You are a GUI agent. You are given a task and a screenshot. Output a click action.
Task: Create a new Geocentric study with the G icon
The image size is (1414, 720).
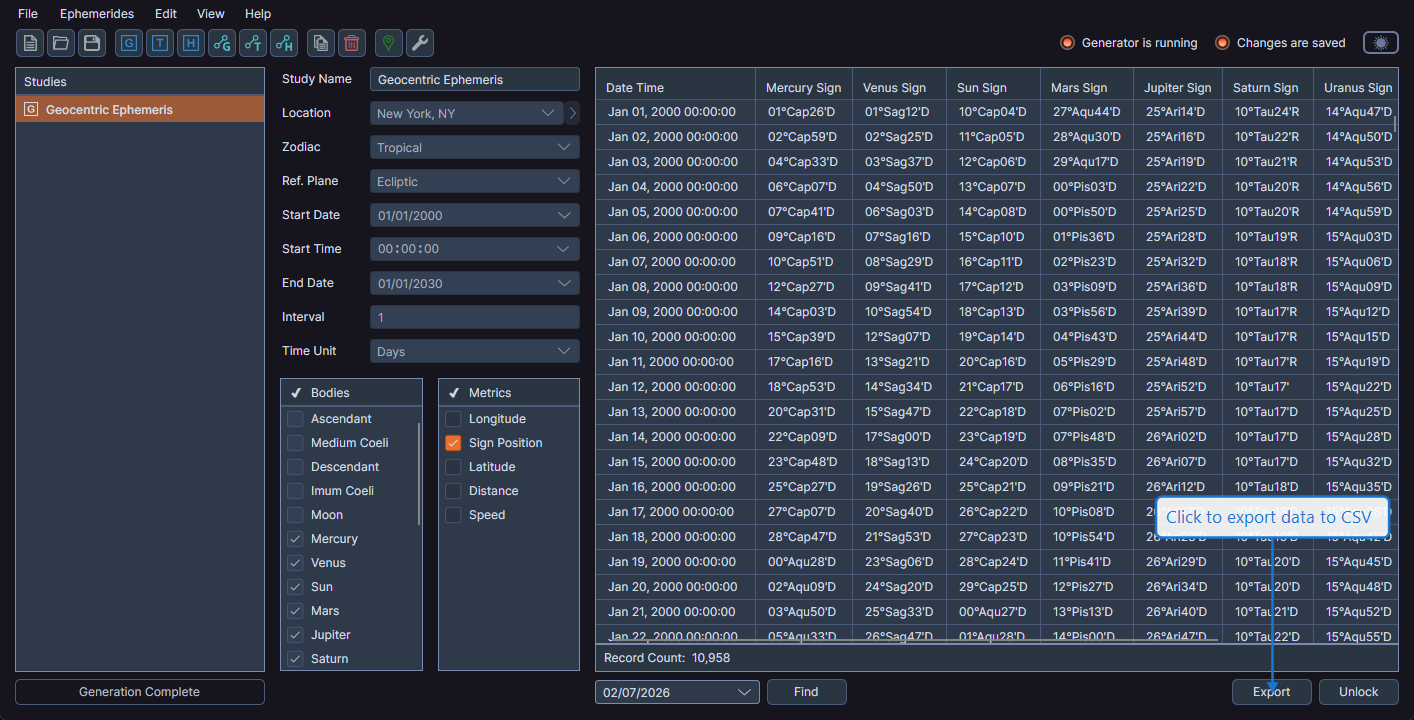click(x=128, y=43)
